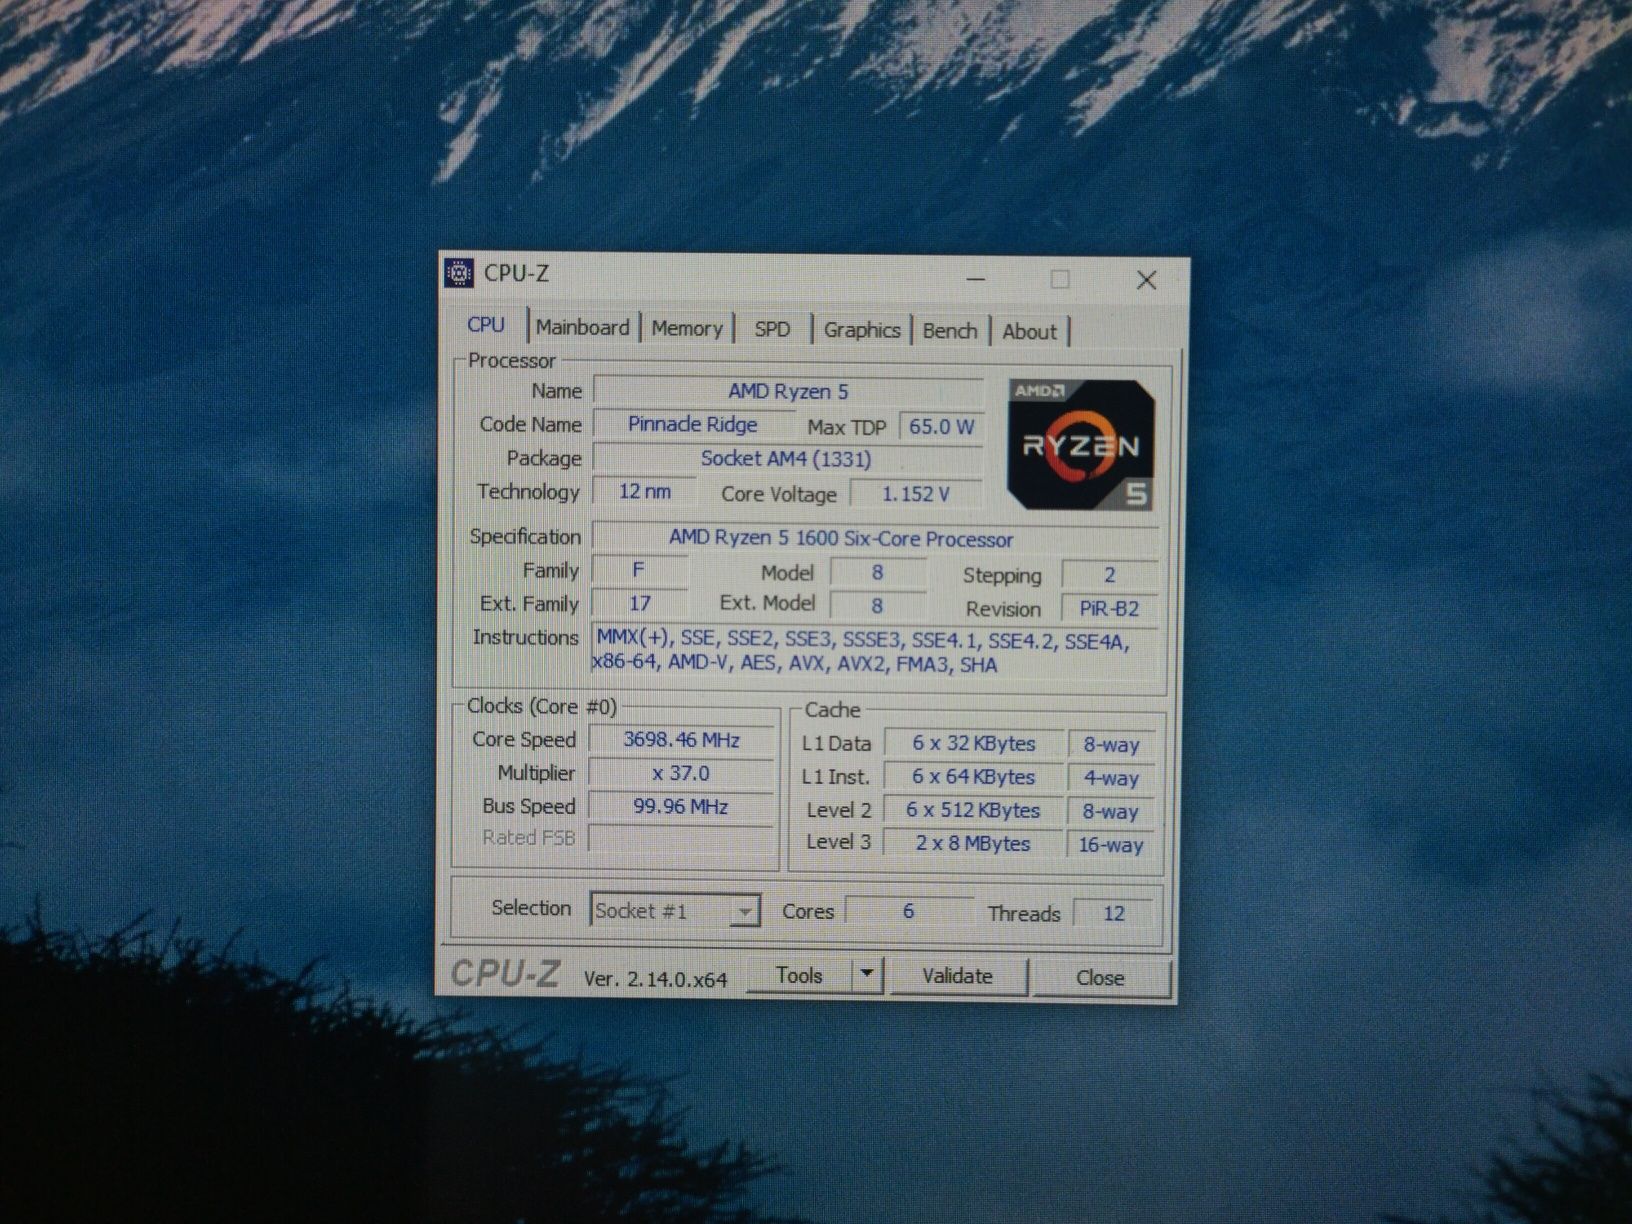Click the CPU-Z app icon in title bar
The image size is (1632, 1224).
tap(458, 273)
